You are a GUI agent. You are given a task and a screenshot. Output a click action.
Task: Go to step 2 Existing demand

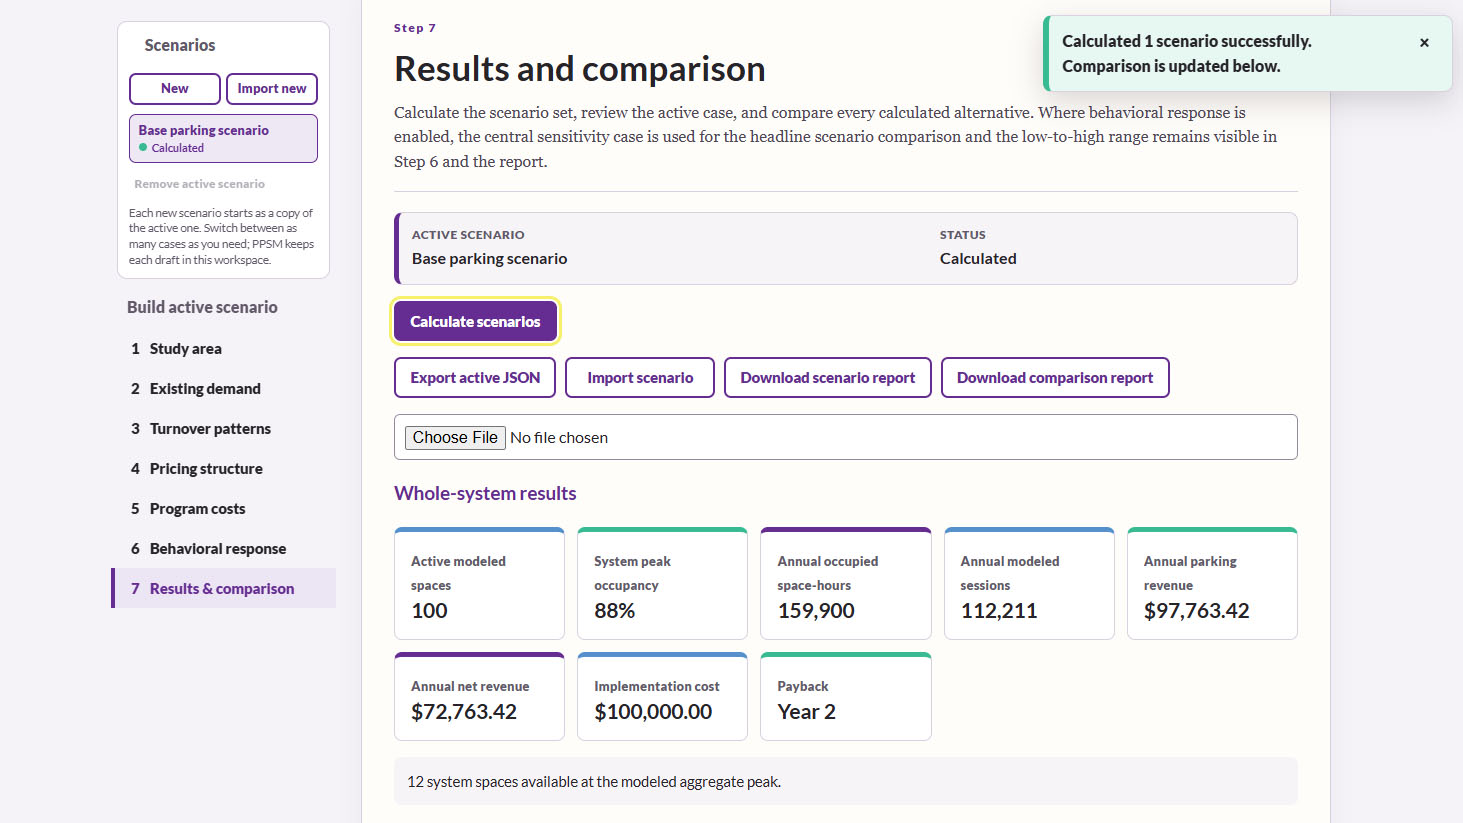[223, 389]
